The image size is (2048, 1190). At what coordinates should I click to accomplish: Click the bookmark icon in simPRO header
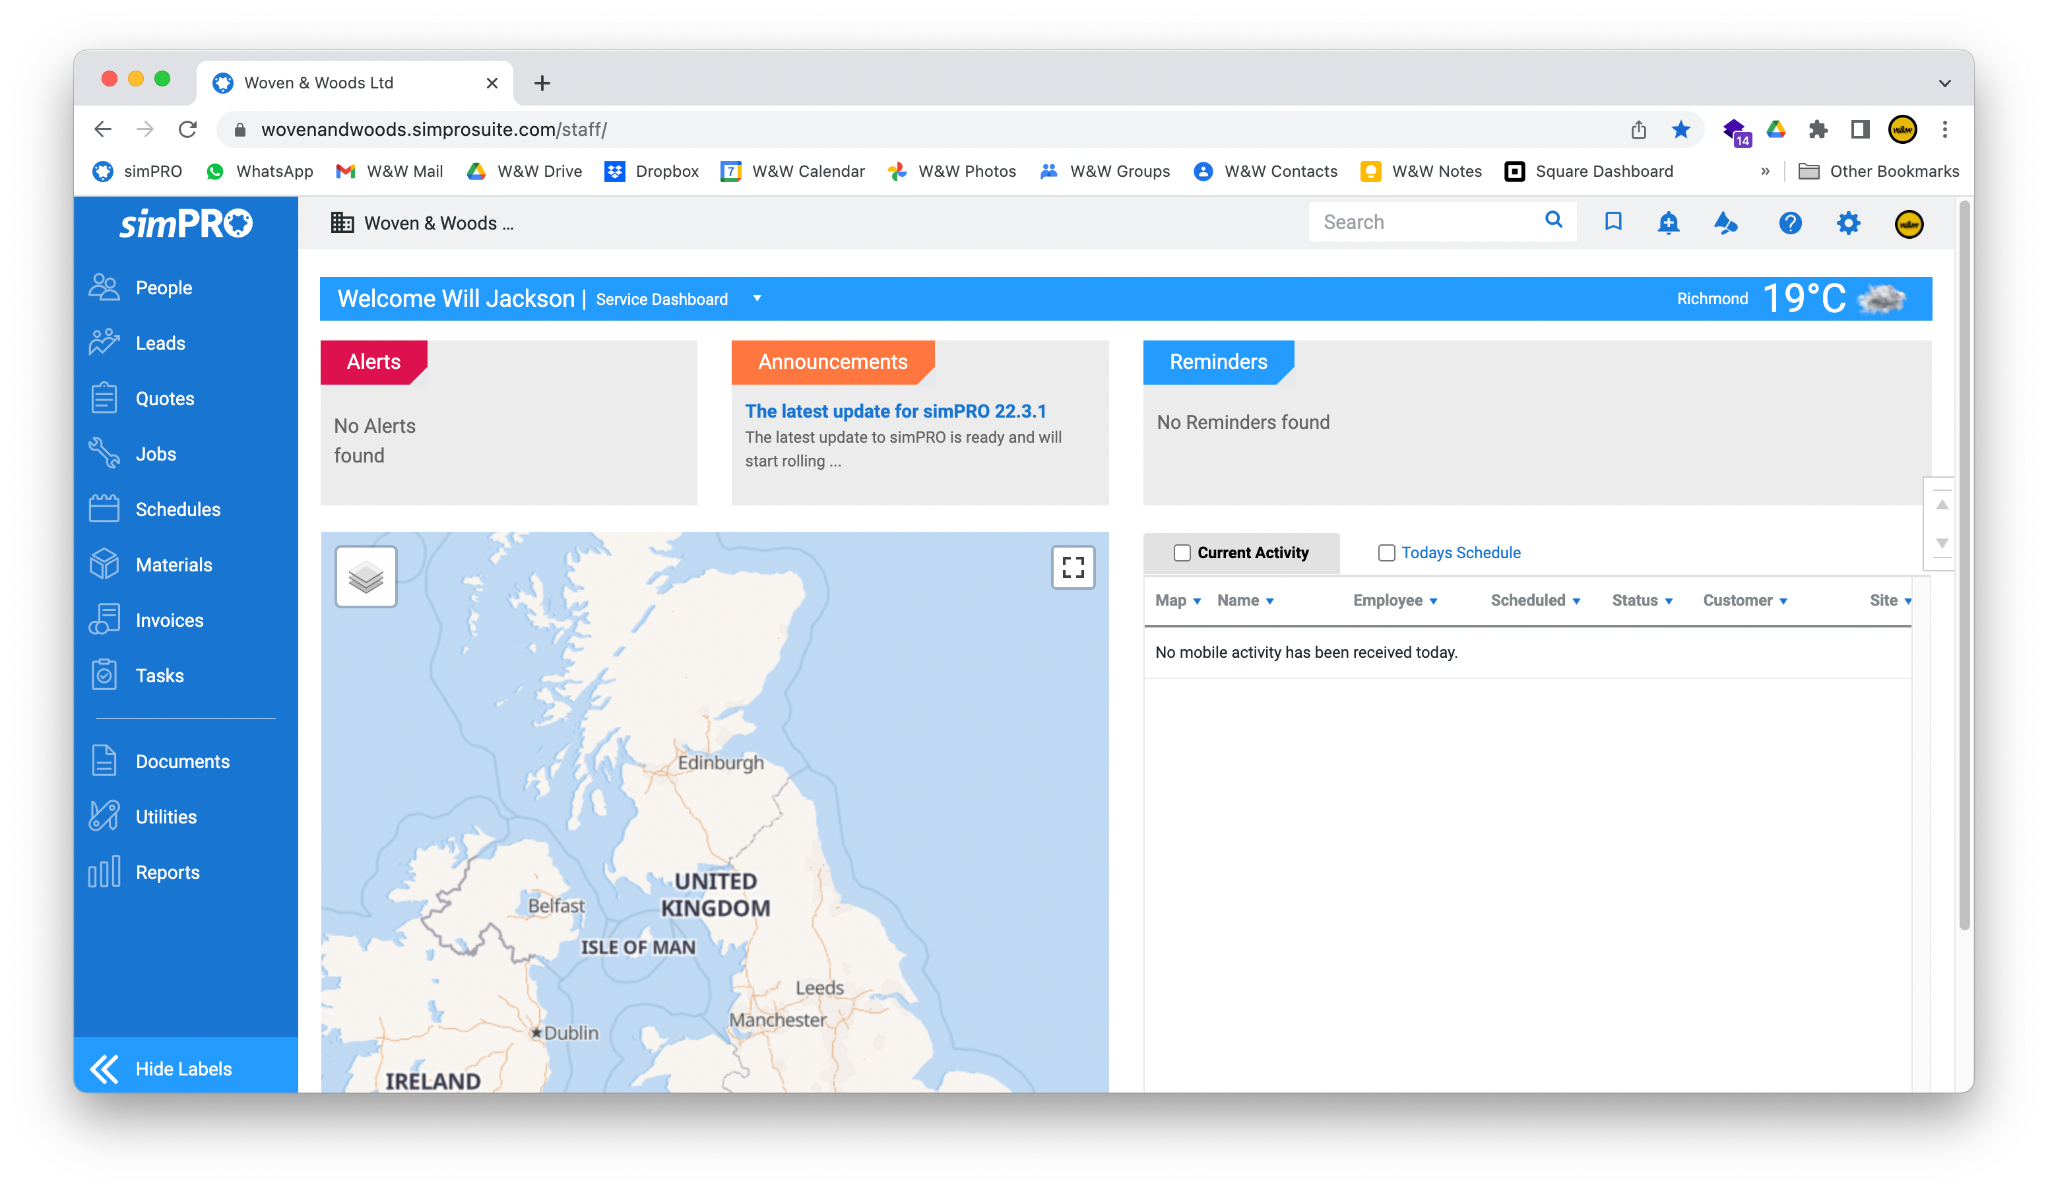[1613, 222]
